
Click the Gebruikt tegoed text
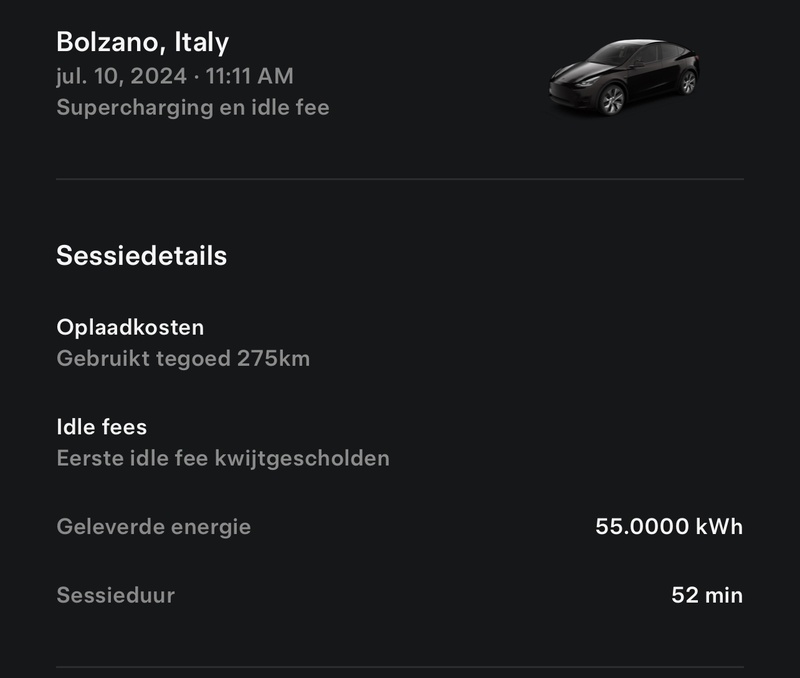coord(144,358)
